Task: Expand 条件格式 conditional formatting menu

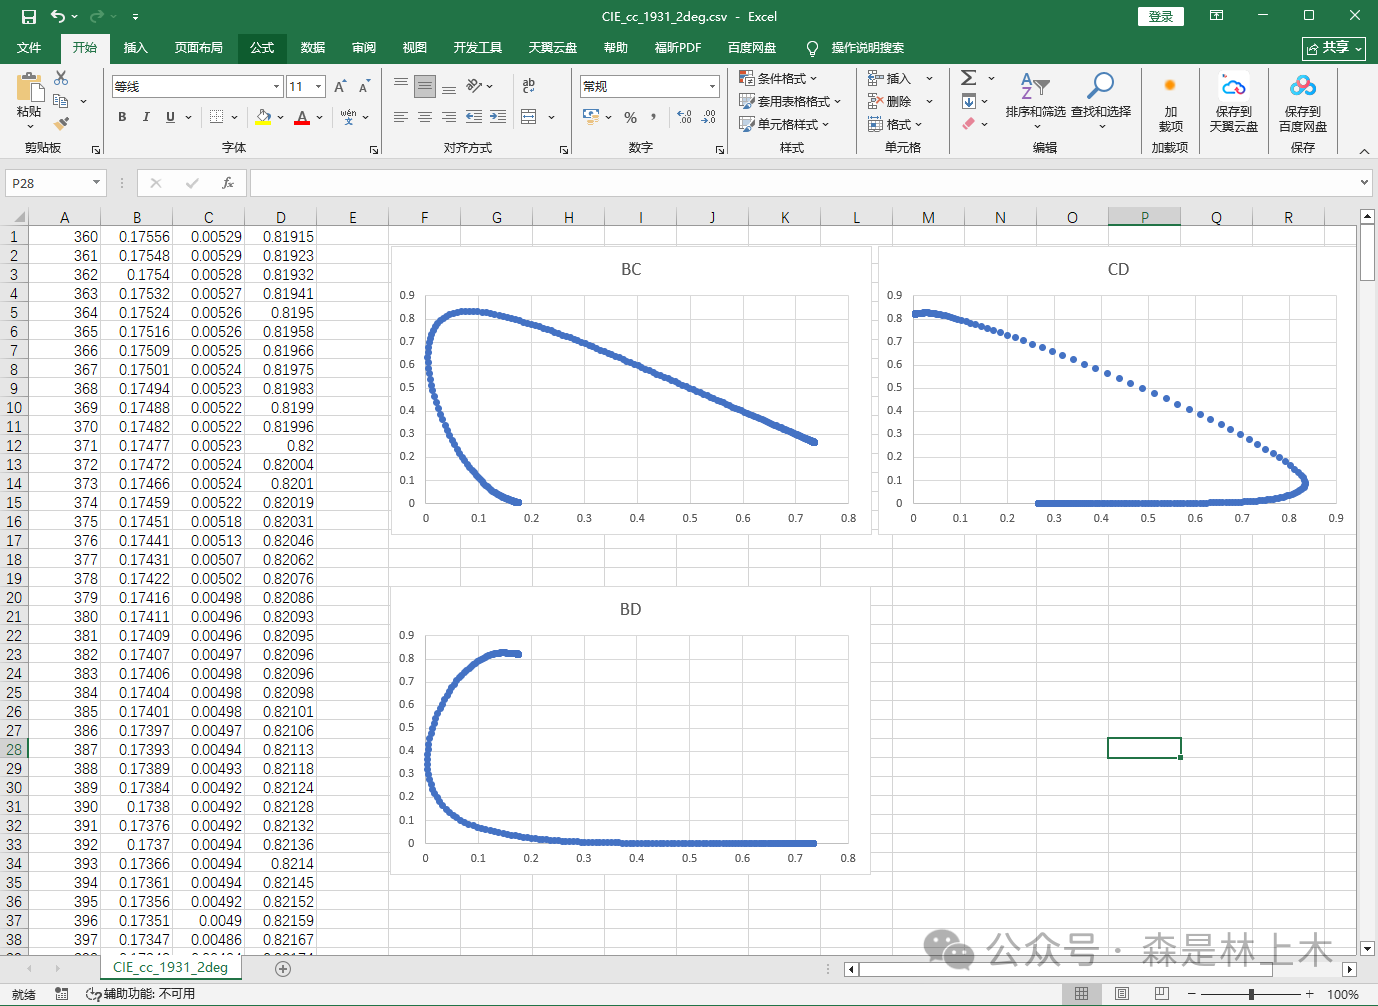Action: tap(778, 78)
